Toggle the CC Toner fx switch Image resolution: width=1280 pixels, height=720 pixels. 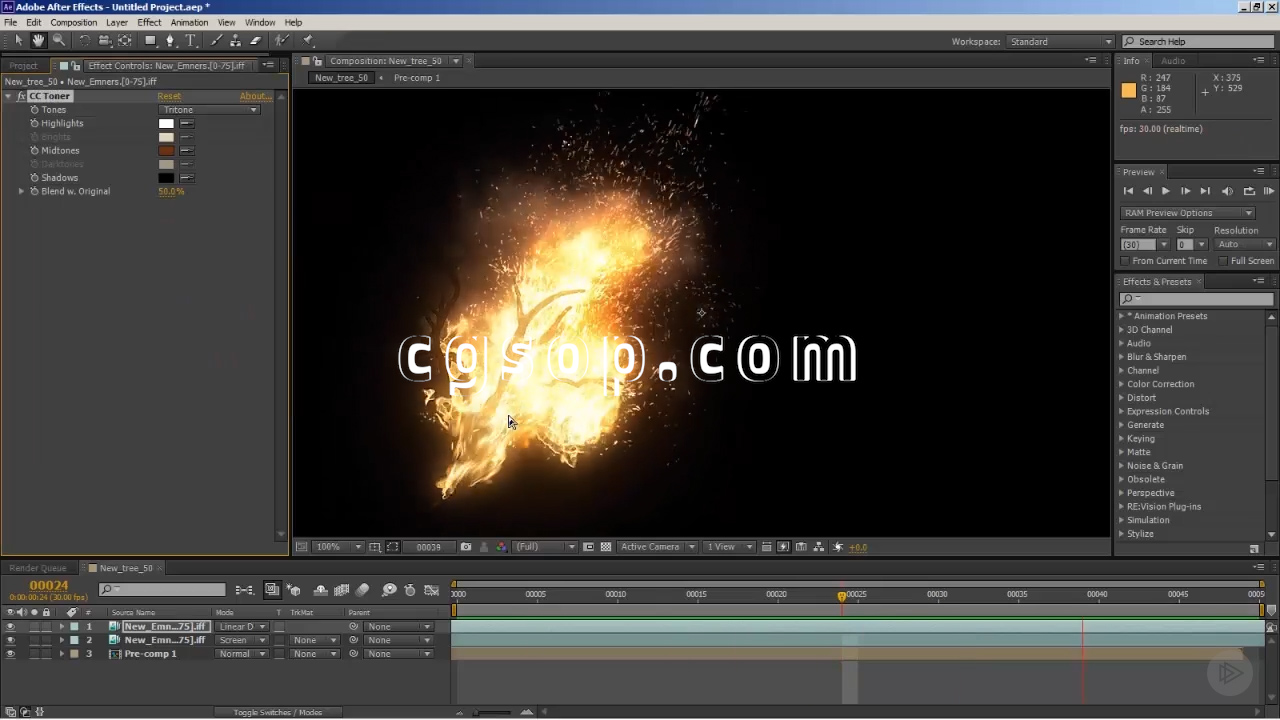pos(21,96)
